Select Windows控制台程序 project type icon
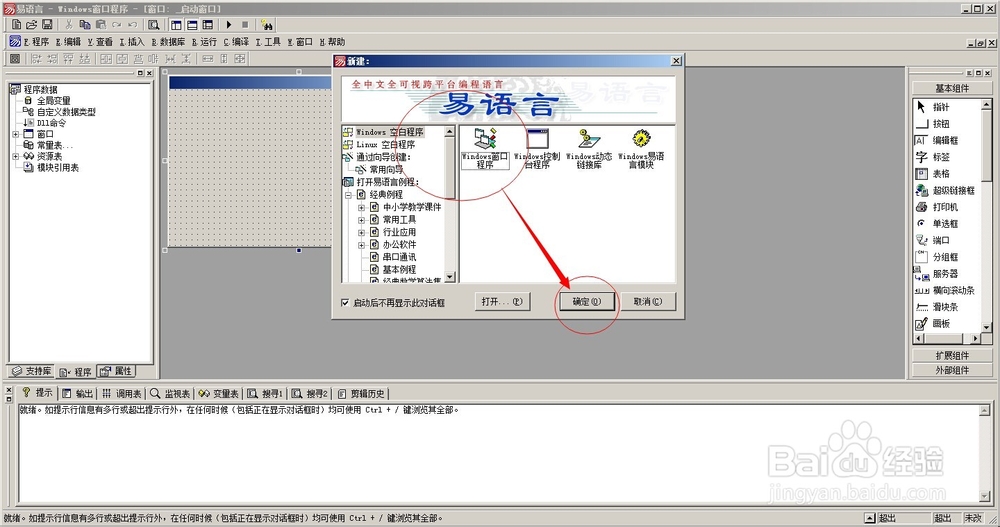Viewport: 1000px width, 527px height. click(537, 148)
